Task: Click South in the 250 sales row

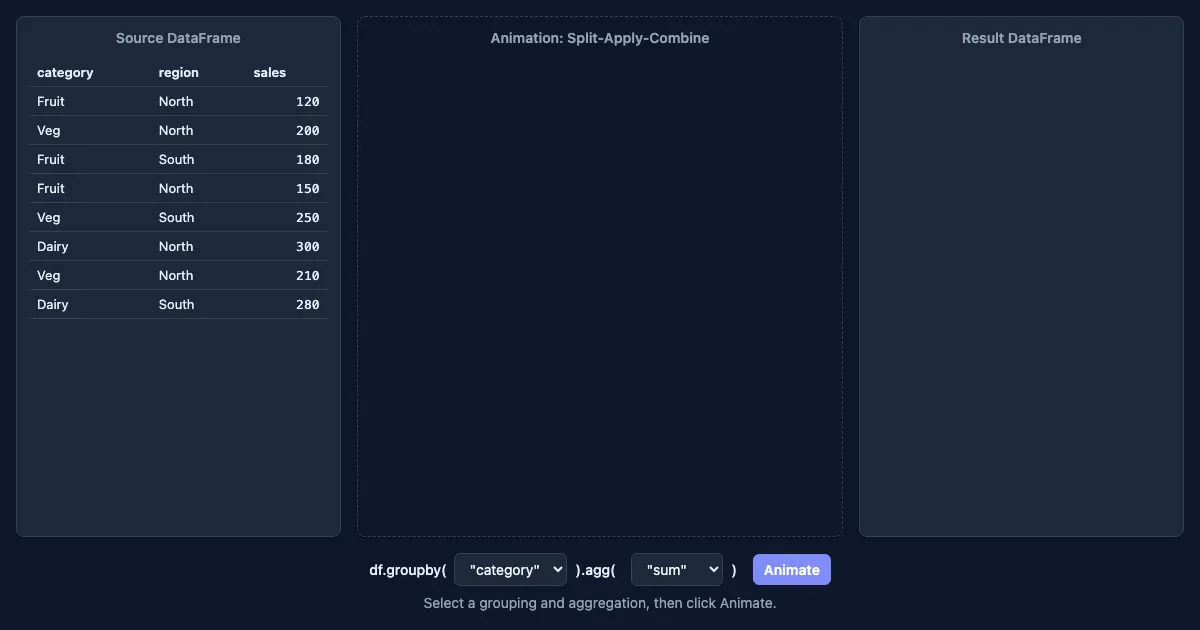Action: click(x=177, y=218)
